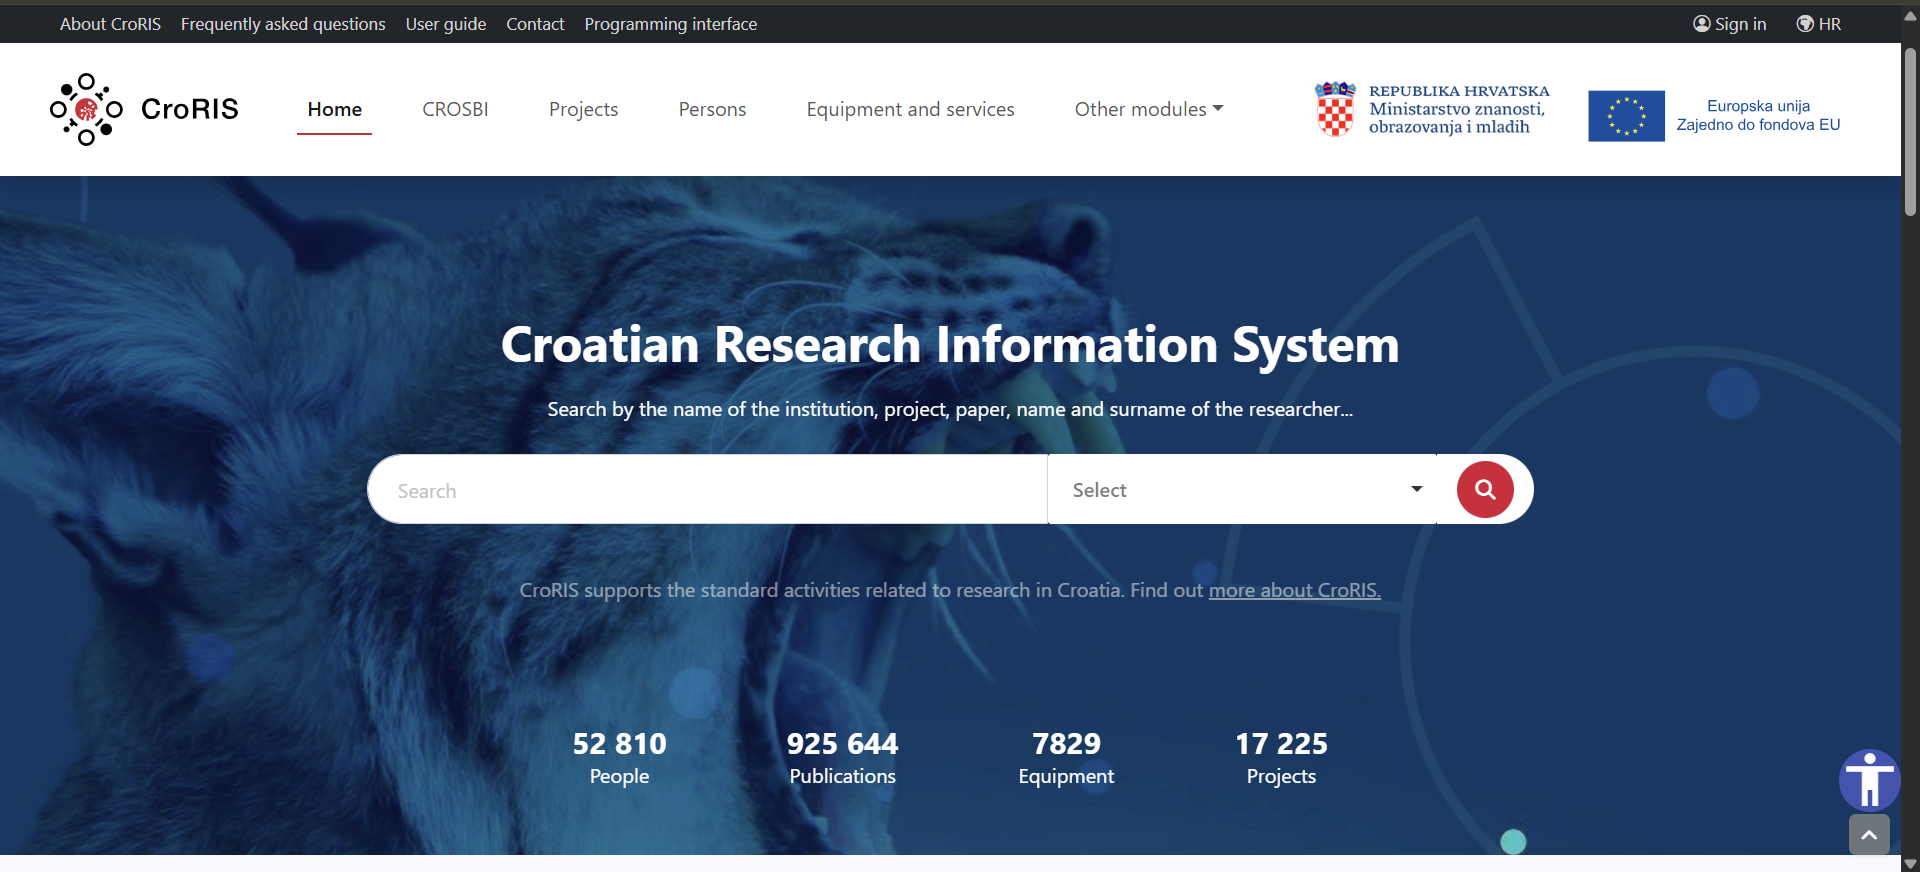Open the Projects menu item

click(583, 109)
